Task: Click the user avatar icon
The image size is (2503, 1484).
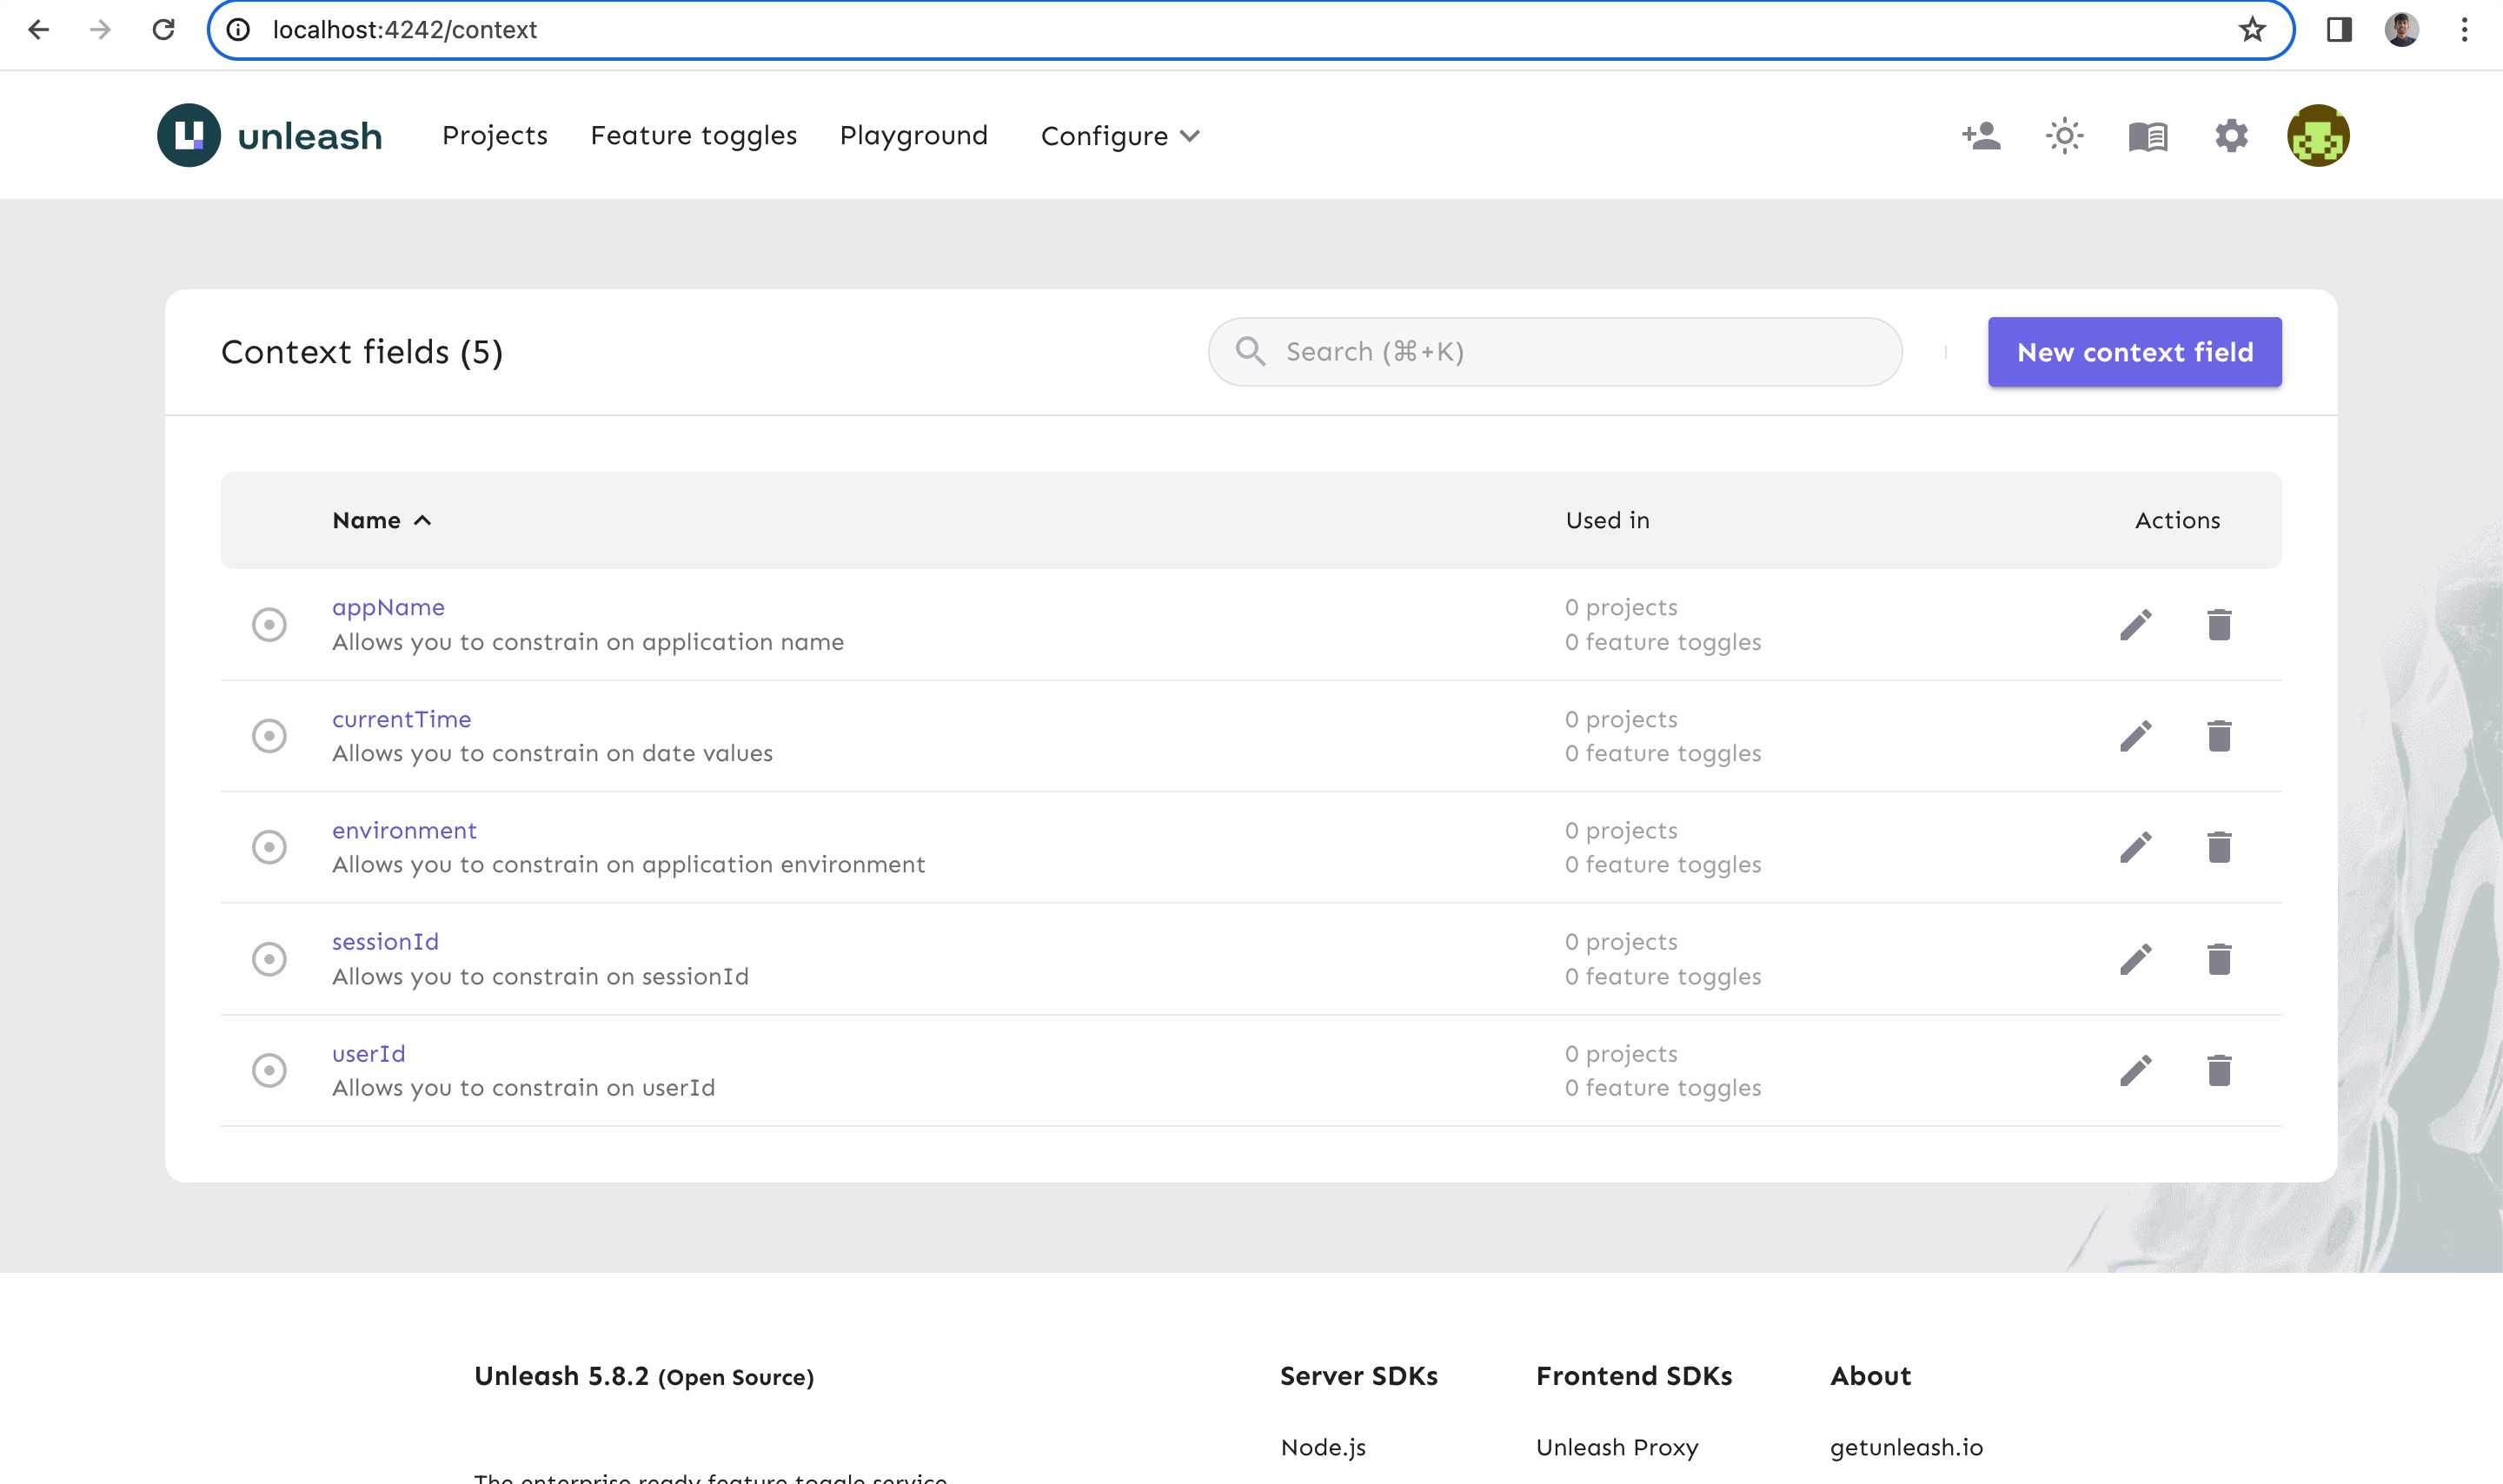Action: click(2318, 135)
